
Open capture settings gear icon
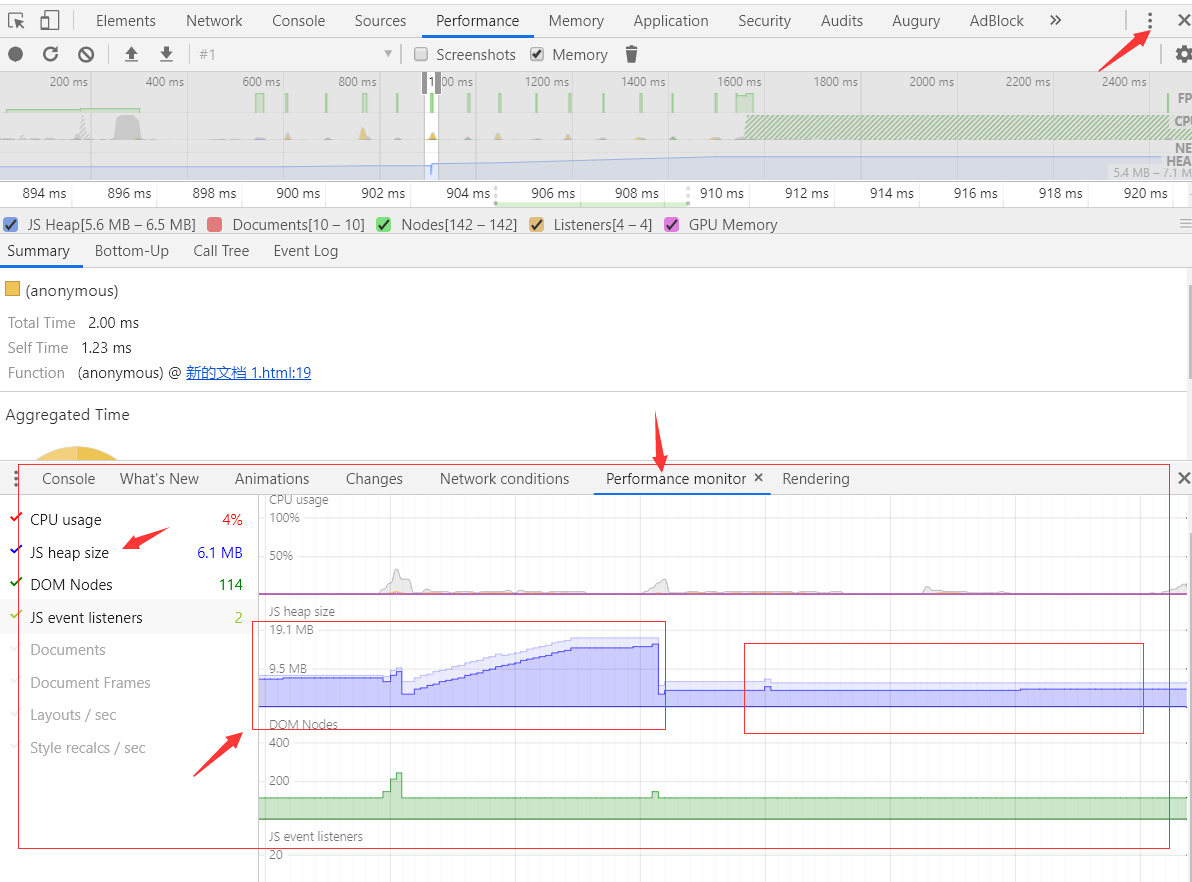pyautogui.click(x=1183, y=55)
